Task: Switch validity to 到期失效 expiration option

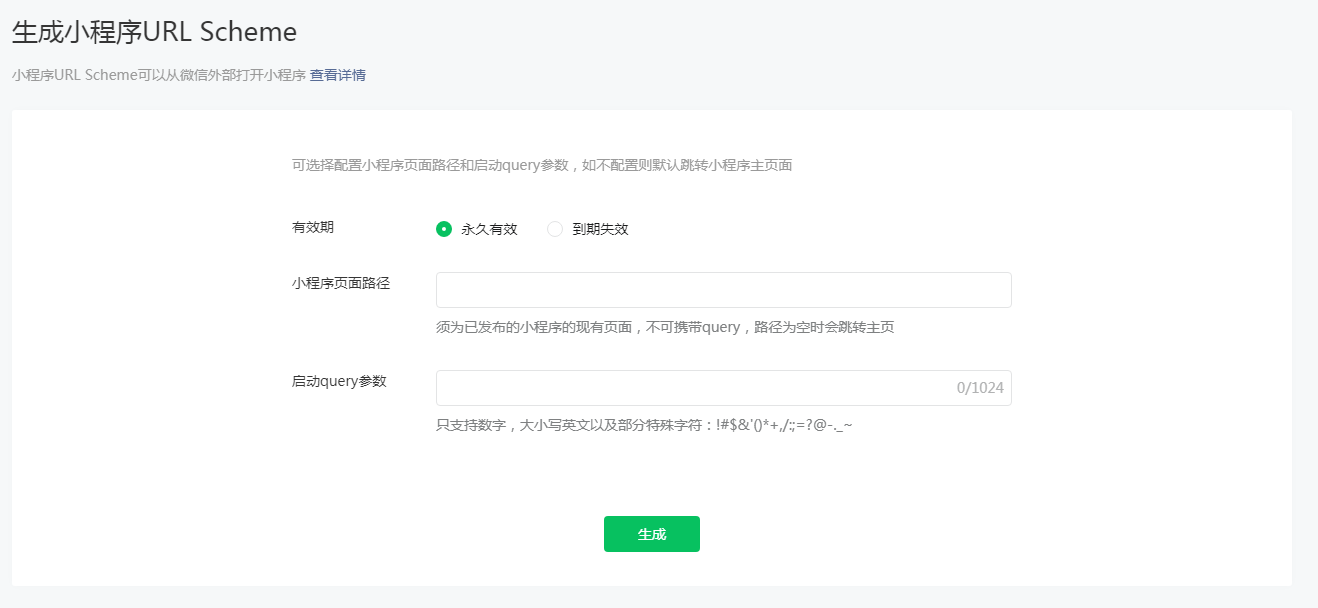Action: pos(555,228)
